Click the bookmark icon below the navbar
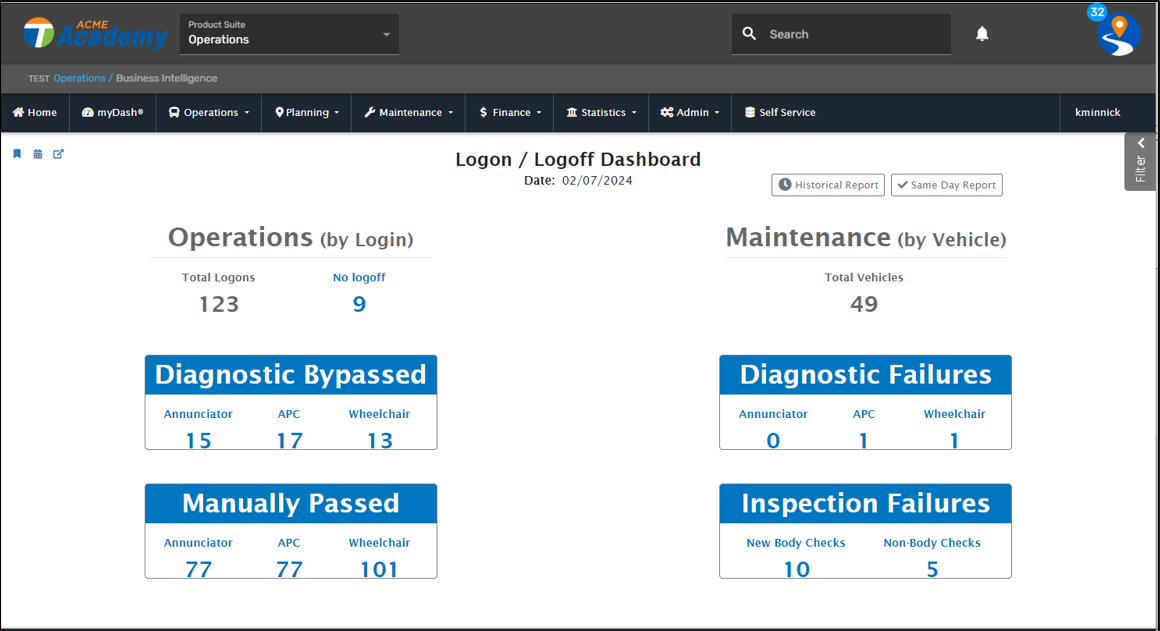Screen dimensions: 1160x631 click(x=17, y=154)
